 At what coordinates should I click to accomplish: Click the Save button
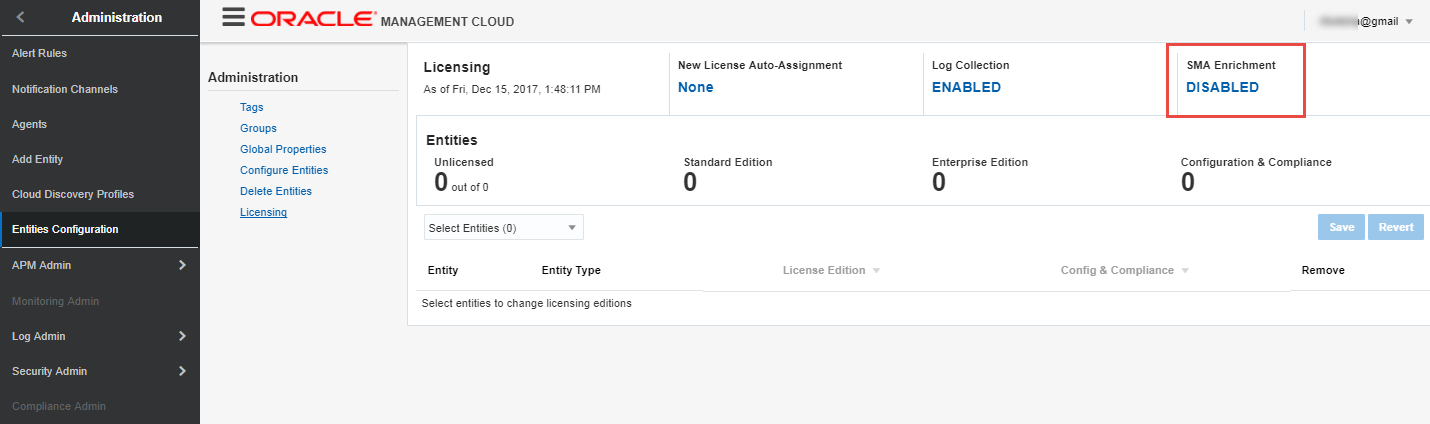[1342, 227]
